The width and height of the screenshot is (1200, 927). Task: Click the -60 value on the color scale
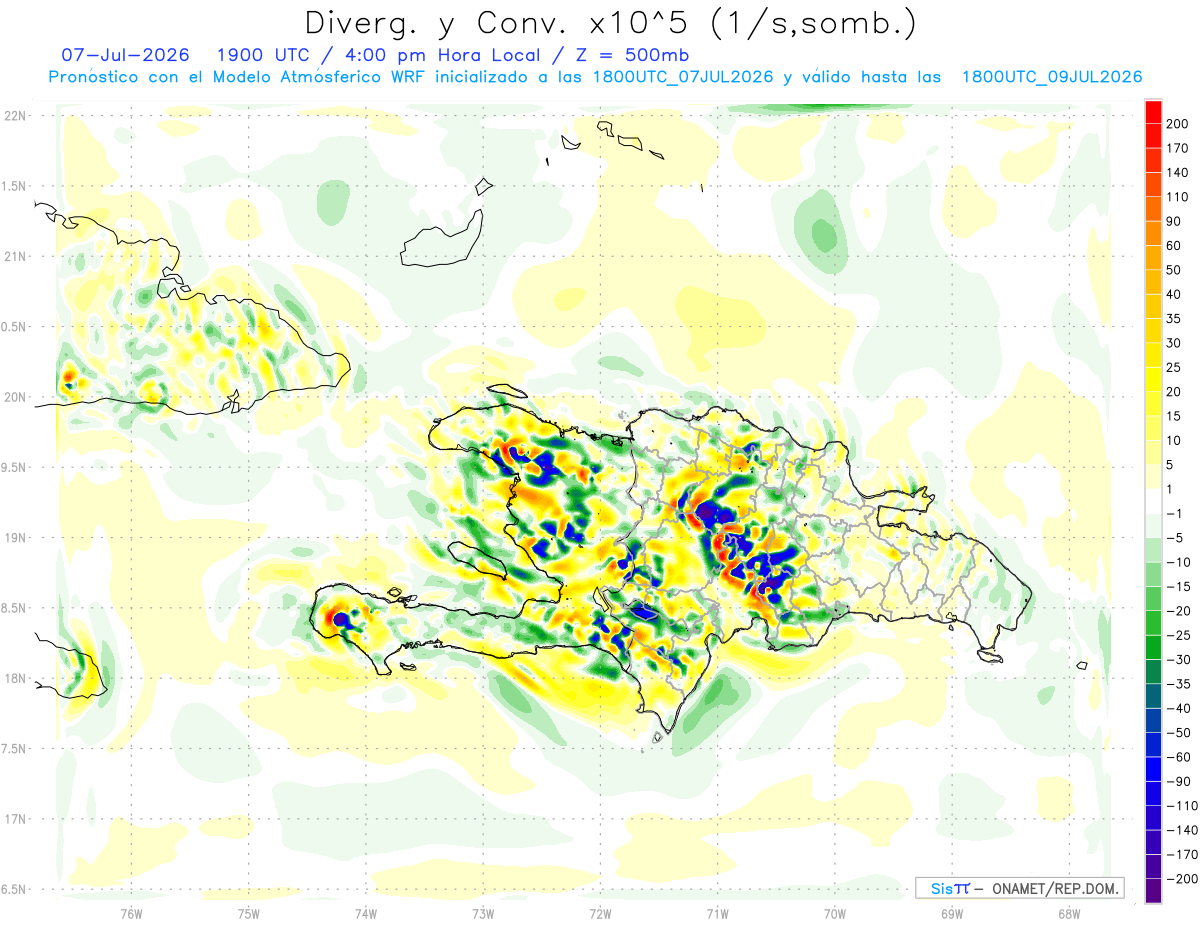point(1180,757)
